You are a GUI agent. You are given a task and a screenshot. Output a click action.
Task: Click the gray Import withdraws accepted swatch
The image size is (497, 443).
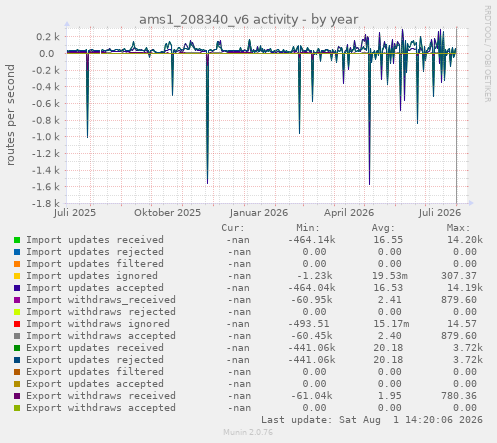[17, 336]
